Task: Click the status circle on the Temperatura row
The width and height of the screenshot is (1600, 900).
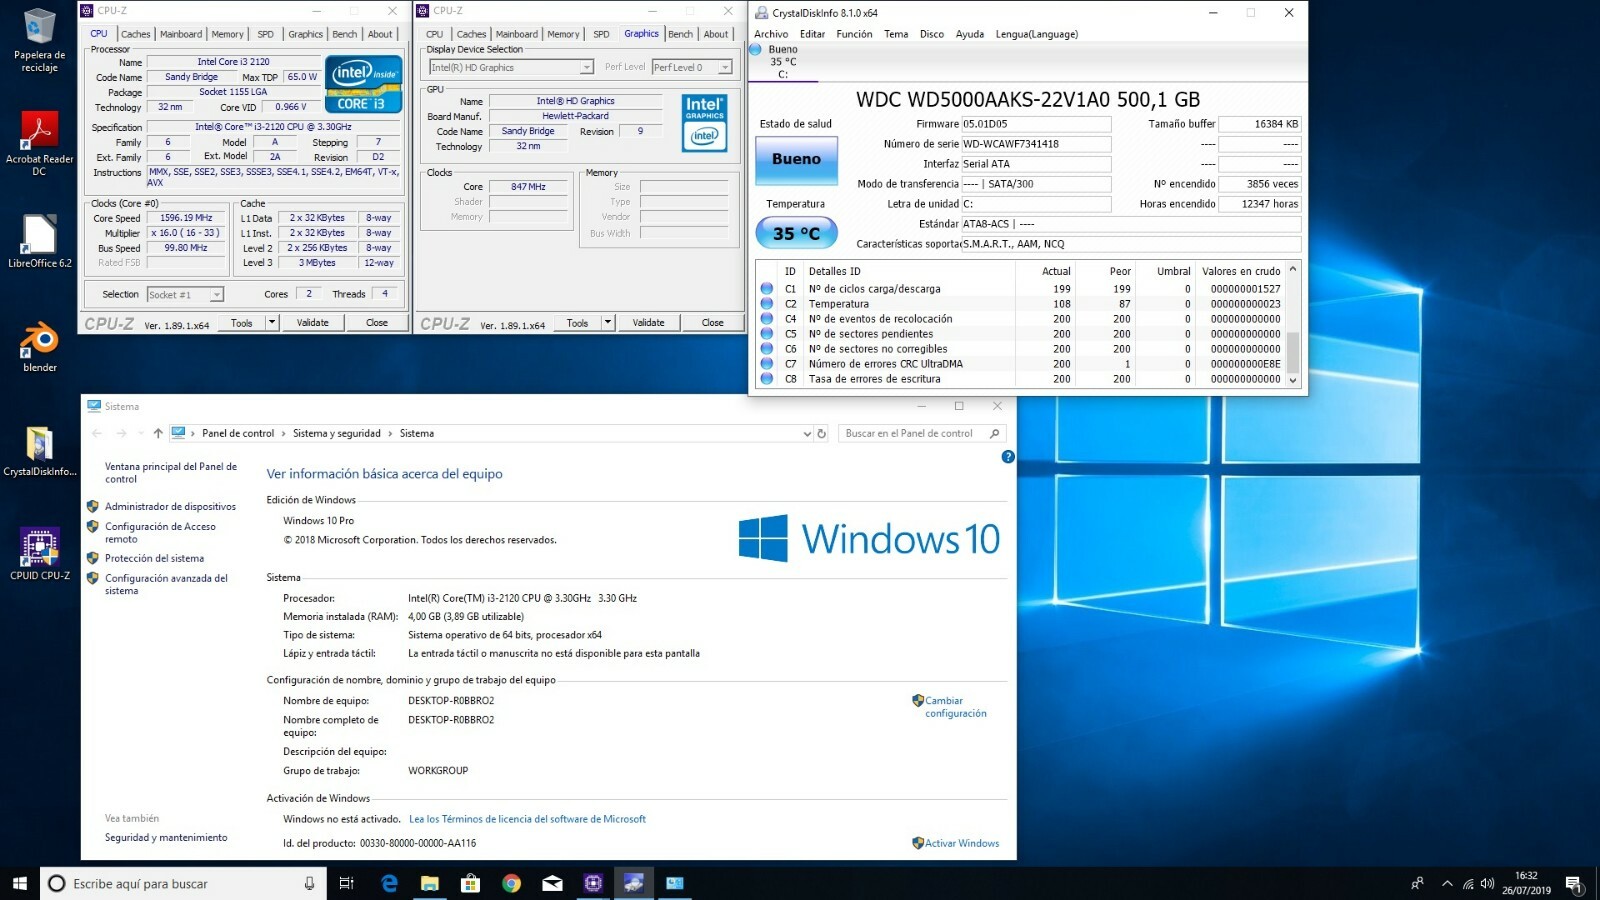Action: point(767,304)
